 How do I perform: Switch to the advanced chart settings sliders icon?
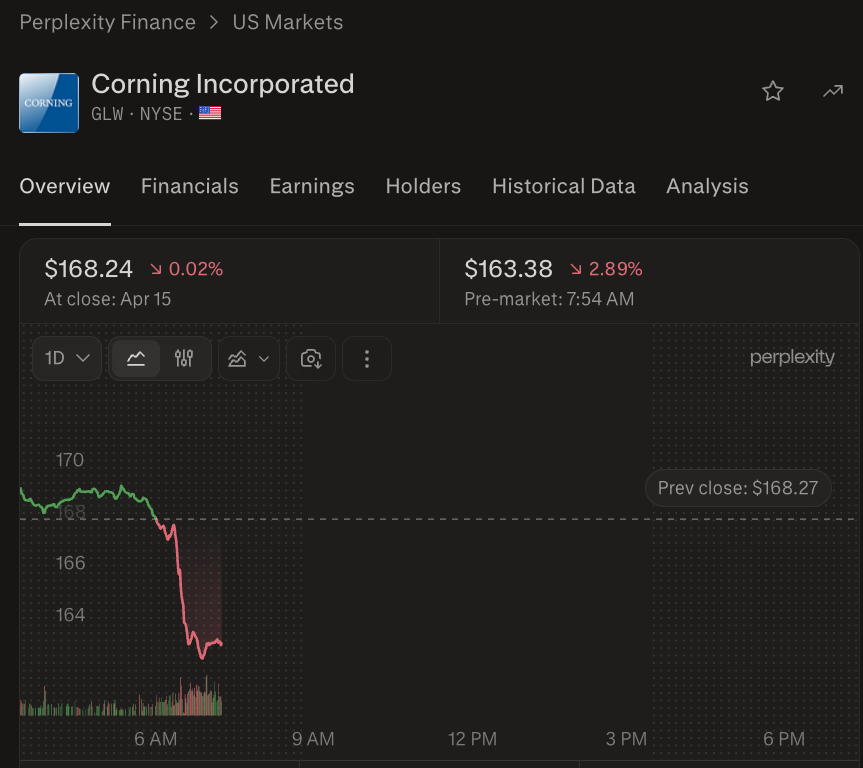[184, 358]
